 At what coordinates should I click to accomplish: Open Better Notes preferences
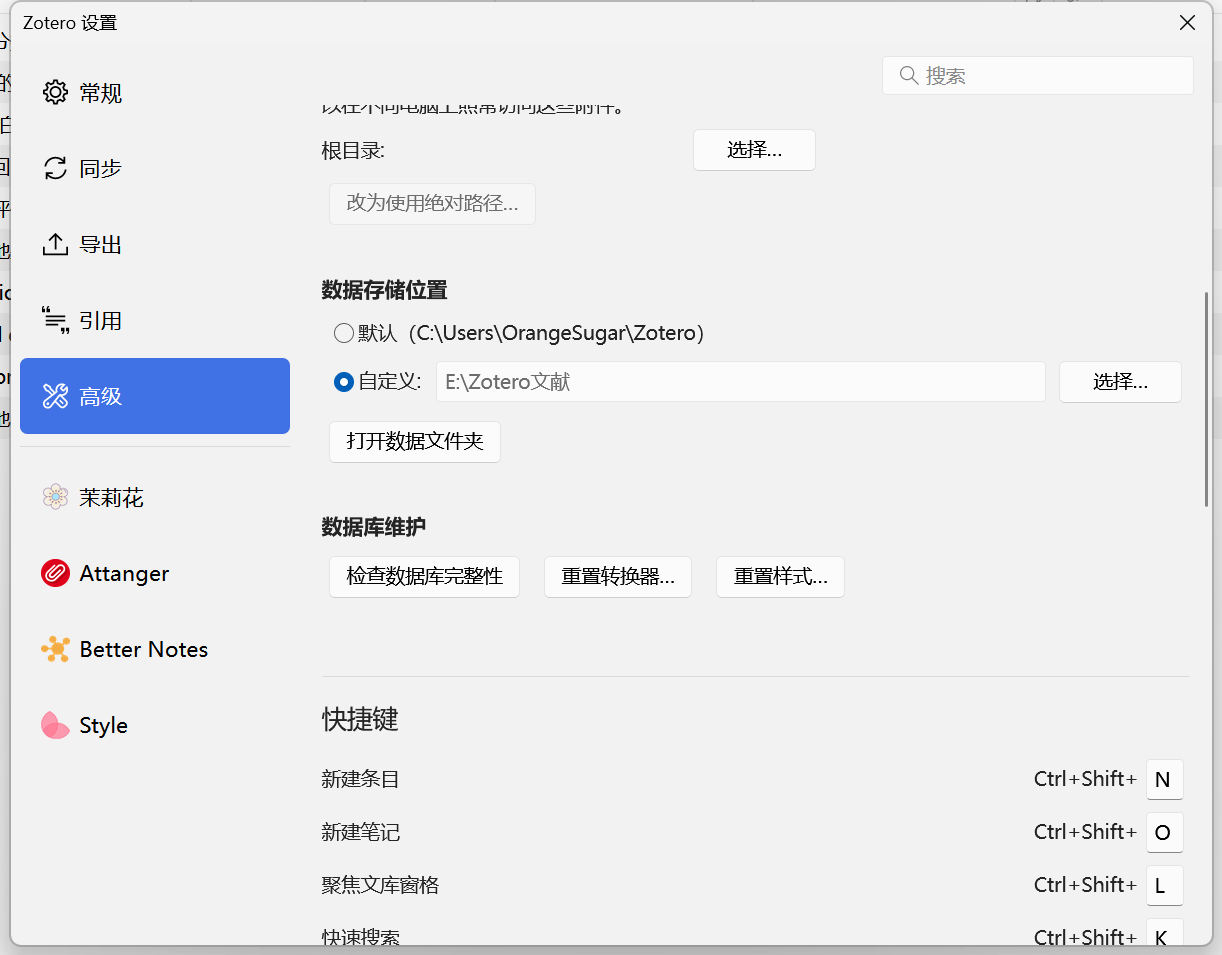(x=155, y=649)
